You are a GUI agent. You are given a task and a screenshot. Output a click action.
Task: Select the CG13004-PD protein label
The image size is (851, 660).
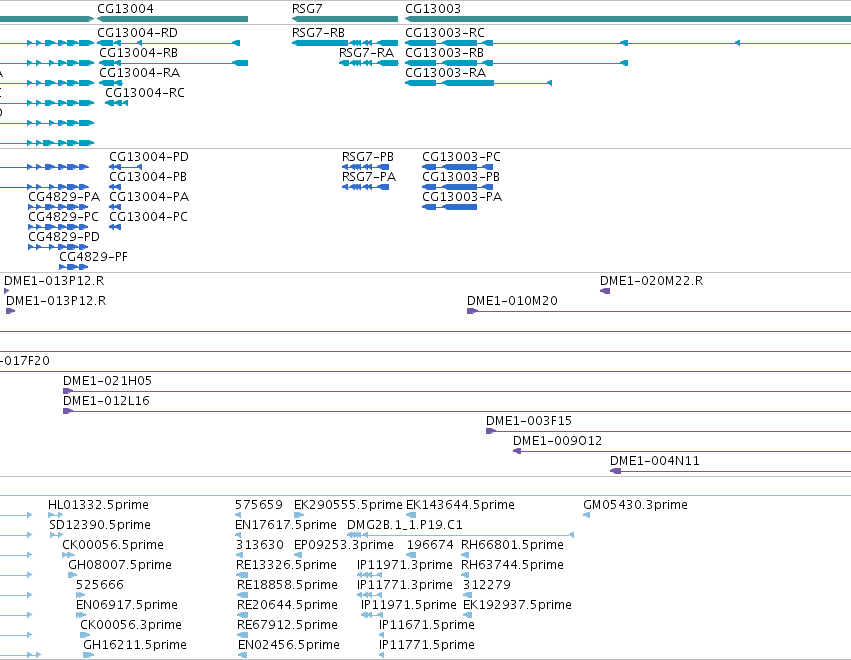(149, 157)
